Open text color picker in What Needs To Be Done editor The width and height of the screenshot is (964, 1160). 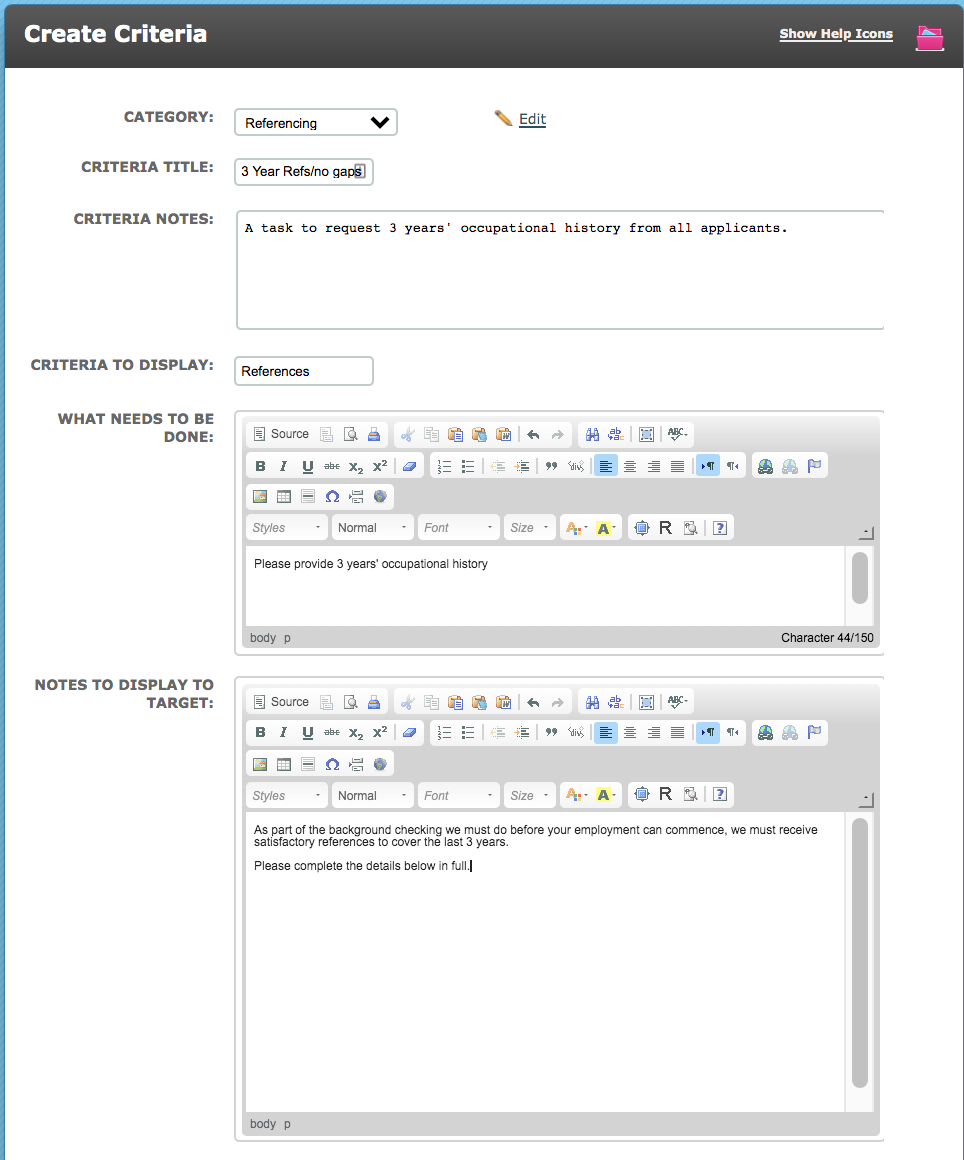(x=576, y=527)
